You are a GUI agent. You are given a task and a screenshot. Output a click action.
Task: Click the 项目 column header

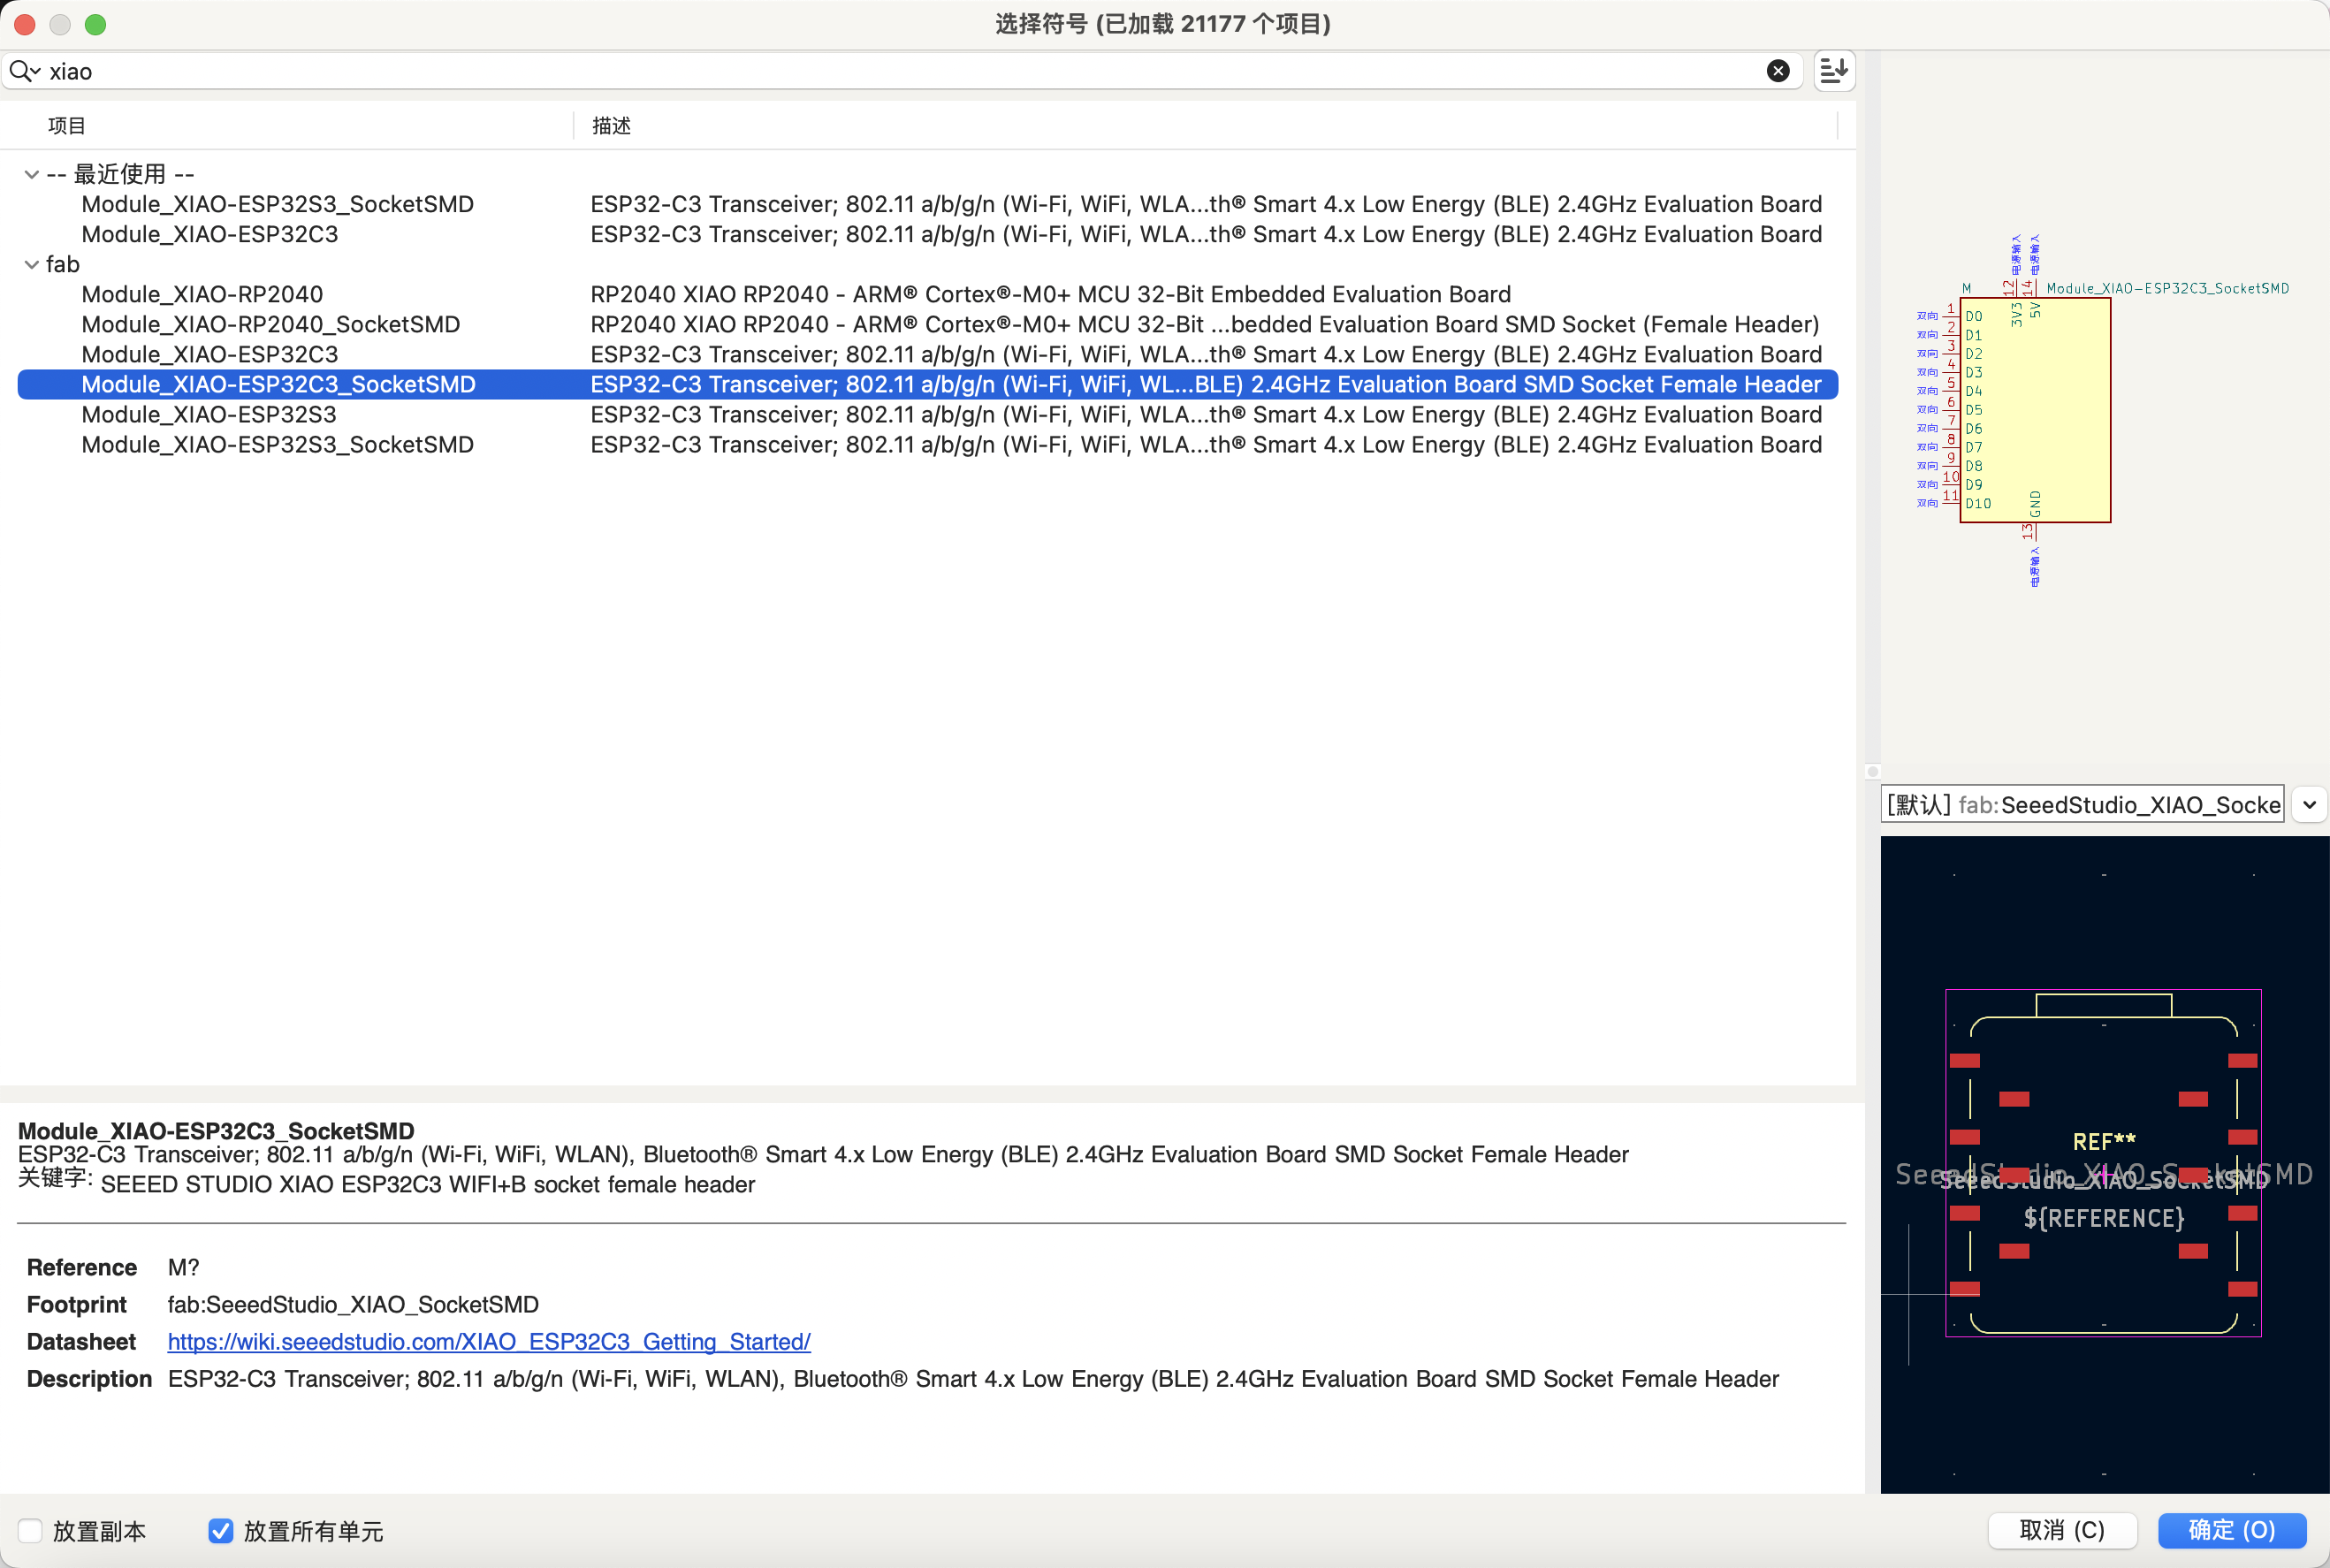coord(67,125)
